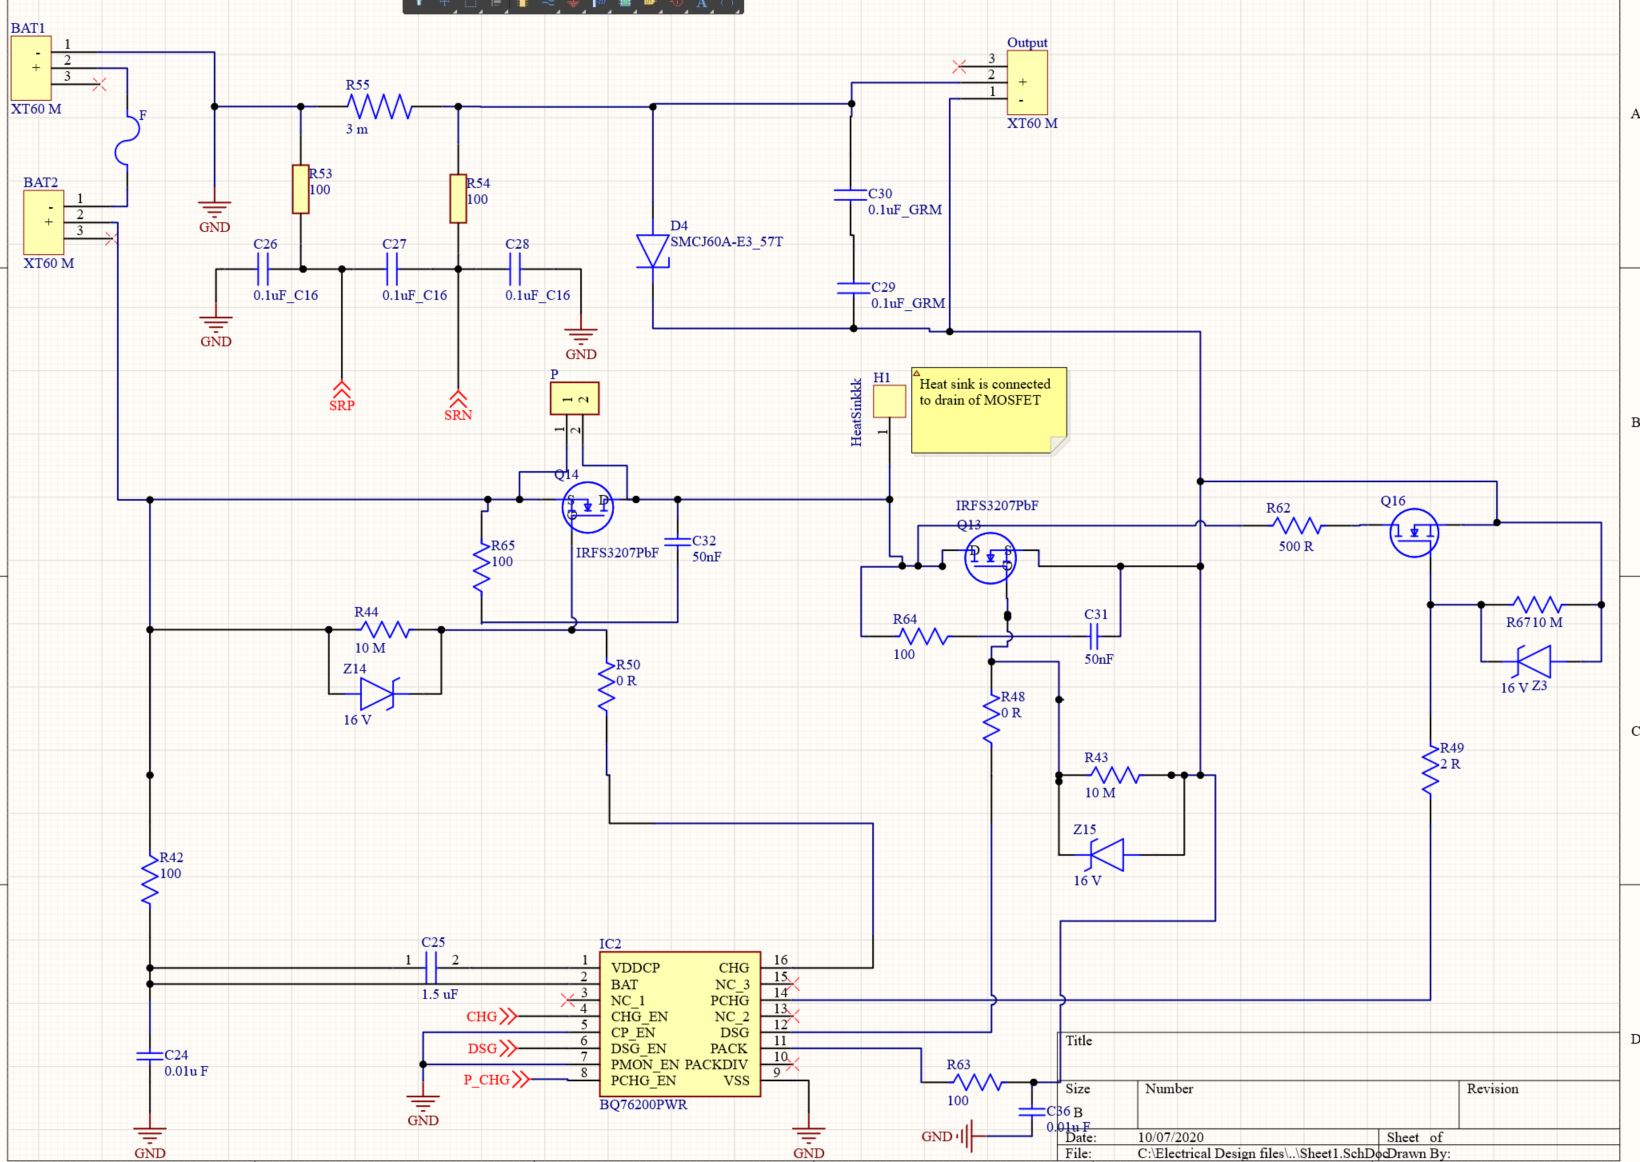Viewport: 1640px width, 1162px height.
Task: Select the D4 TVS diode symbol
Action: click(x=653, y=250)
